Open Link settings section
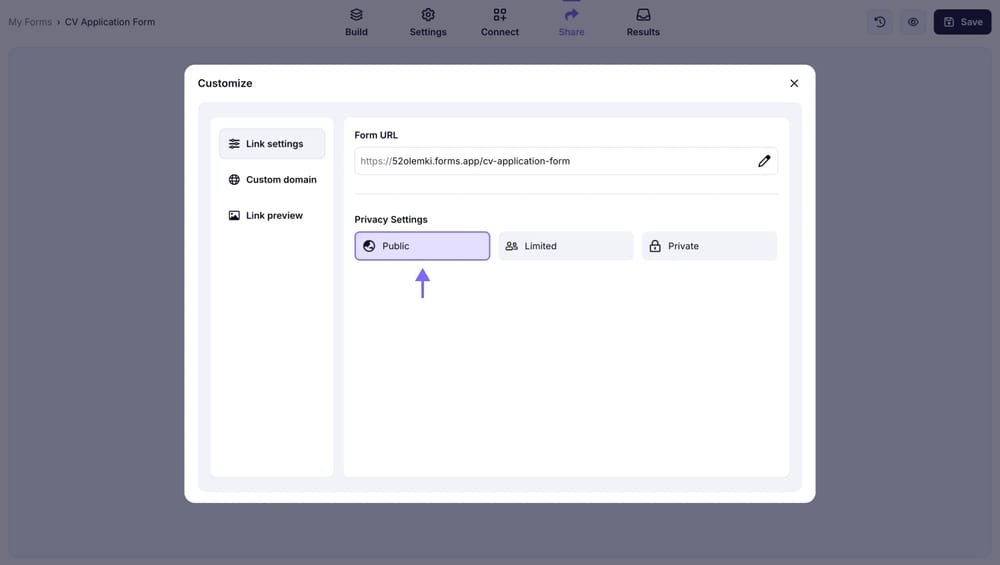 click(272, 144)
